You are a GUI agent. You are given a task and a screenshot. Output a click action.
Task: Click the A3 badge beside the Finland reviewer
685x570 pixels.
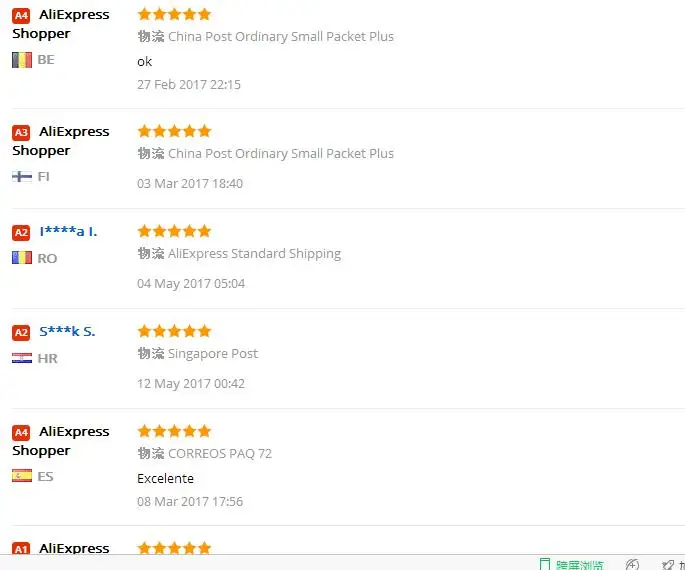[21, 133]
